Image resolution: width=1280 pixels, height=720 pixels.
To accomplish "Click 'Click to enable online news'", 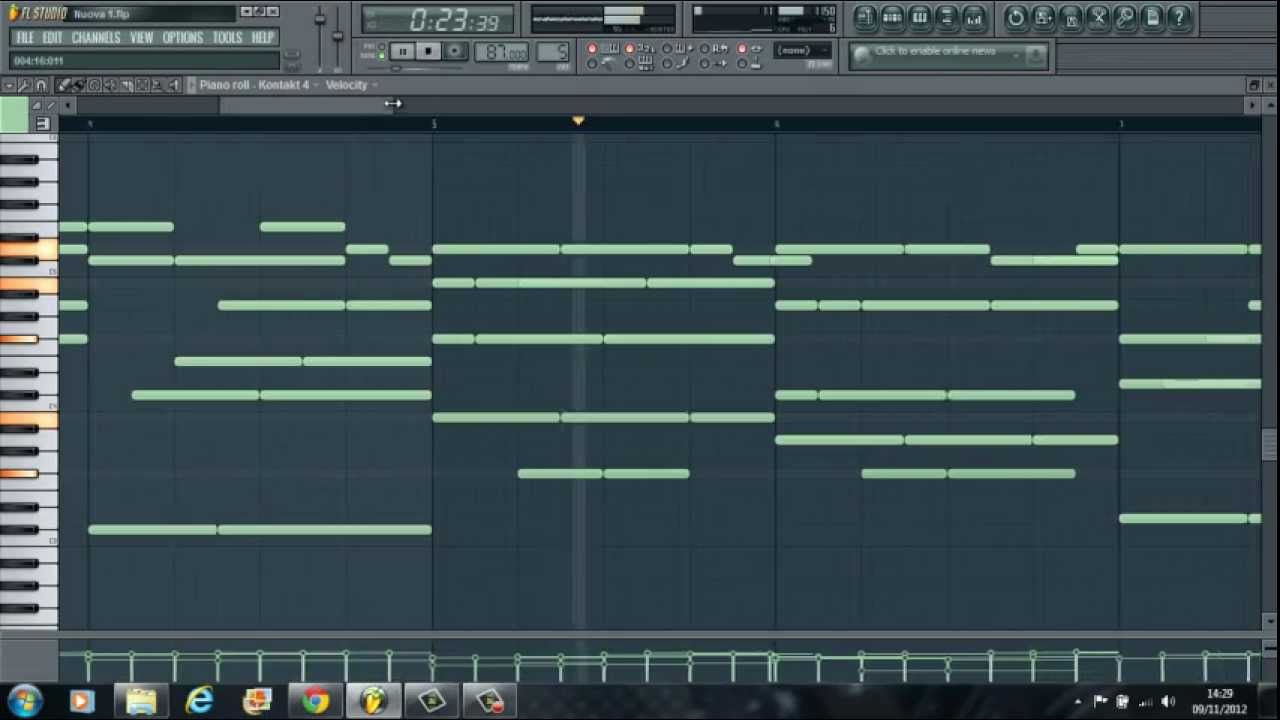I will pyautogui.click(x=935, y=51).
